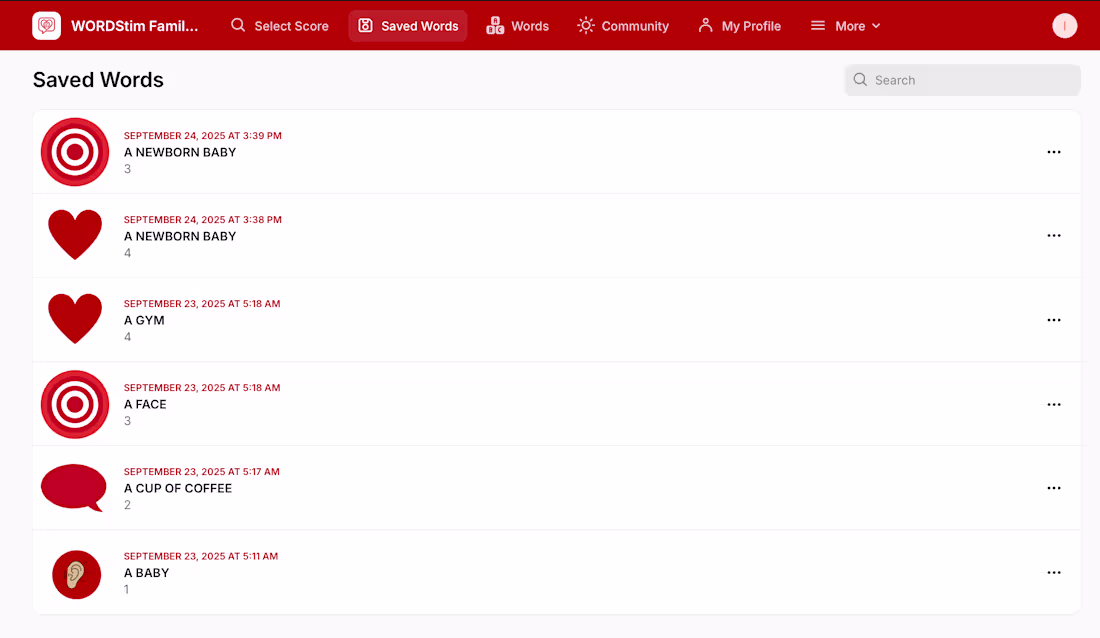Click heart icon for A GYM entry
The width and height of the screenshot is (1100, 638).
point(75,319)
